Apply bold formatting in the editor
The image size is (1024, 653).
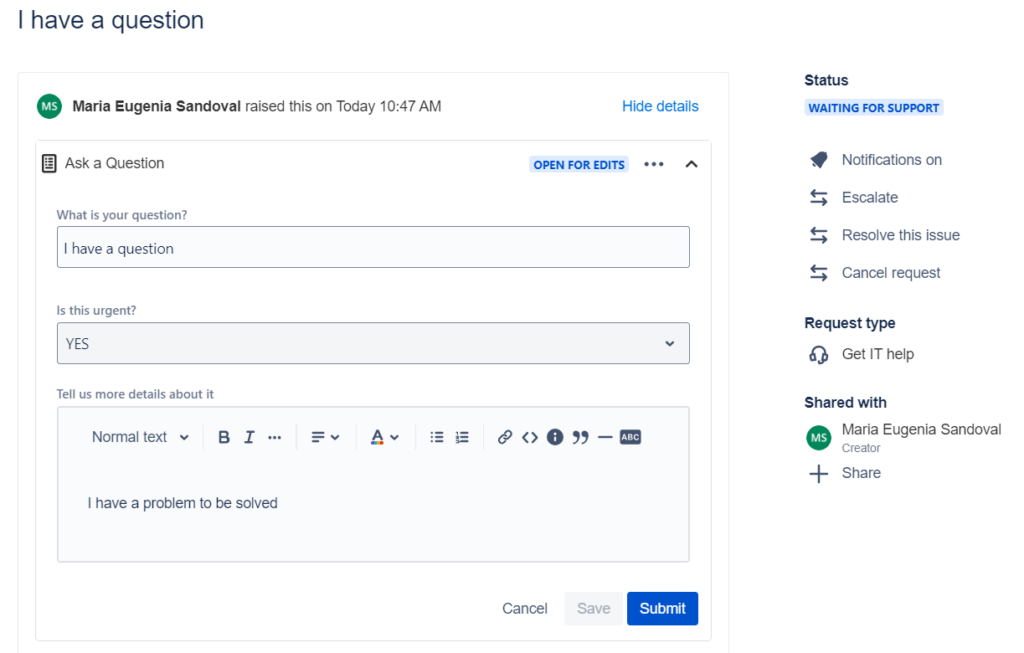click(x=224, y=436)
